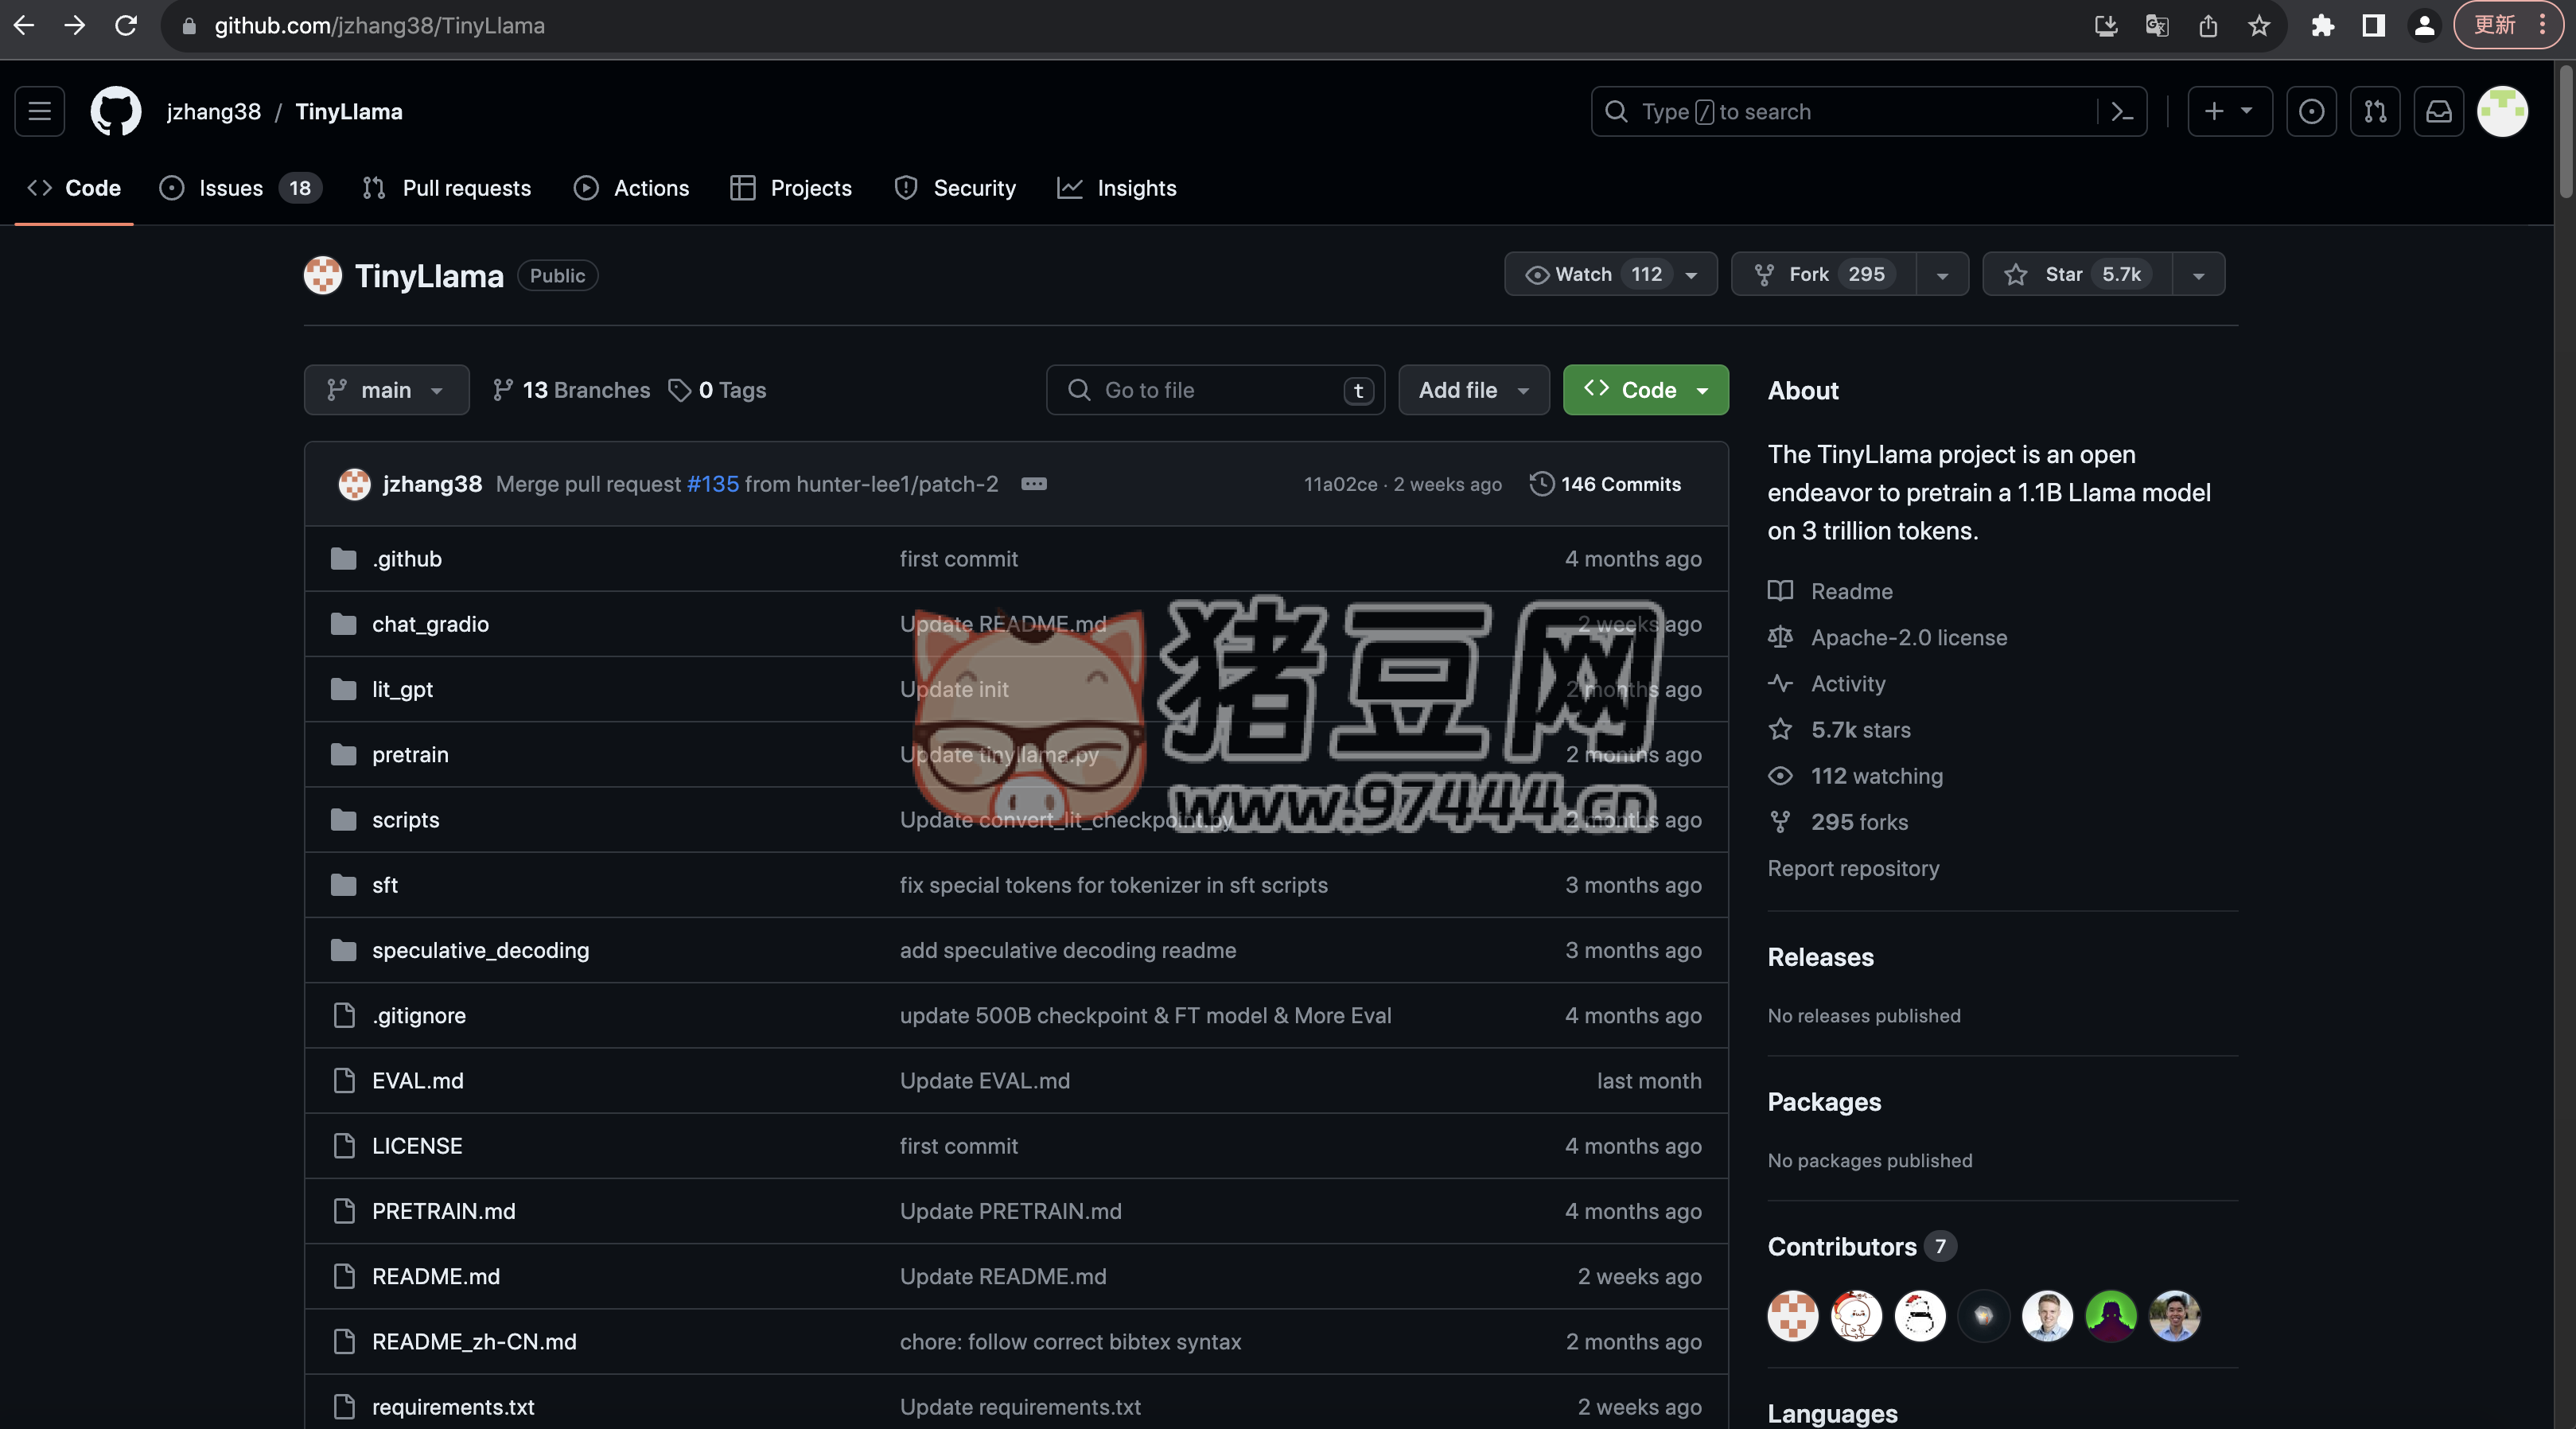Image resolution: width=2576 pixels, height=1429 pixels.
Task: Open the create new plus dropdown
Action: coord(2229,111)
